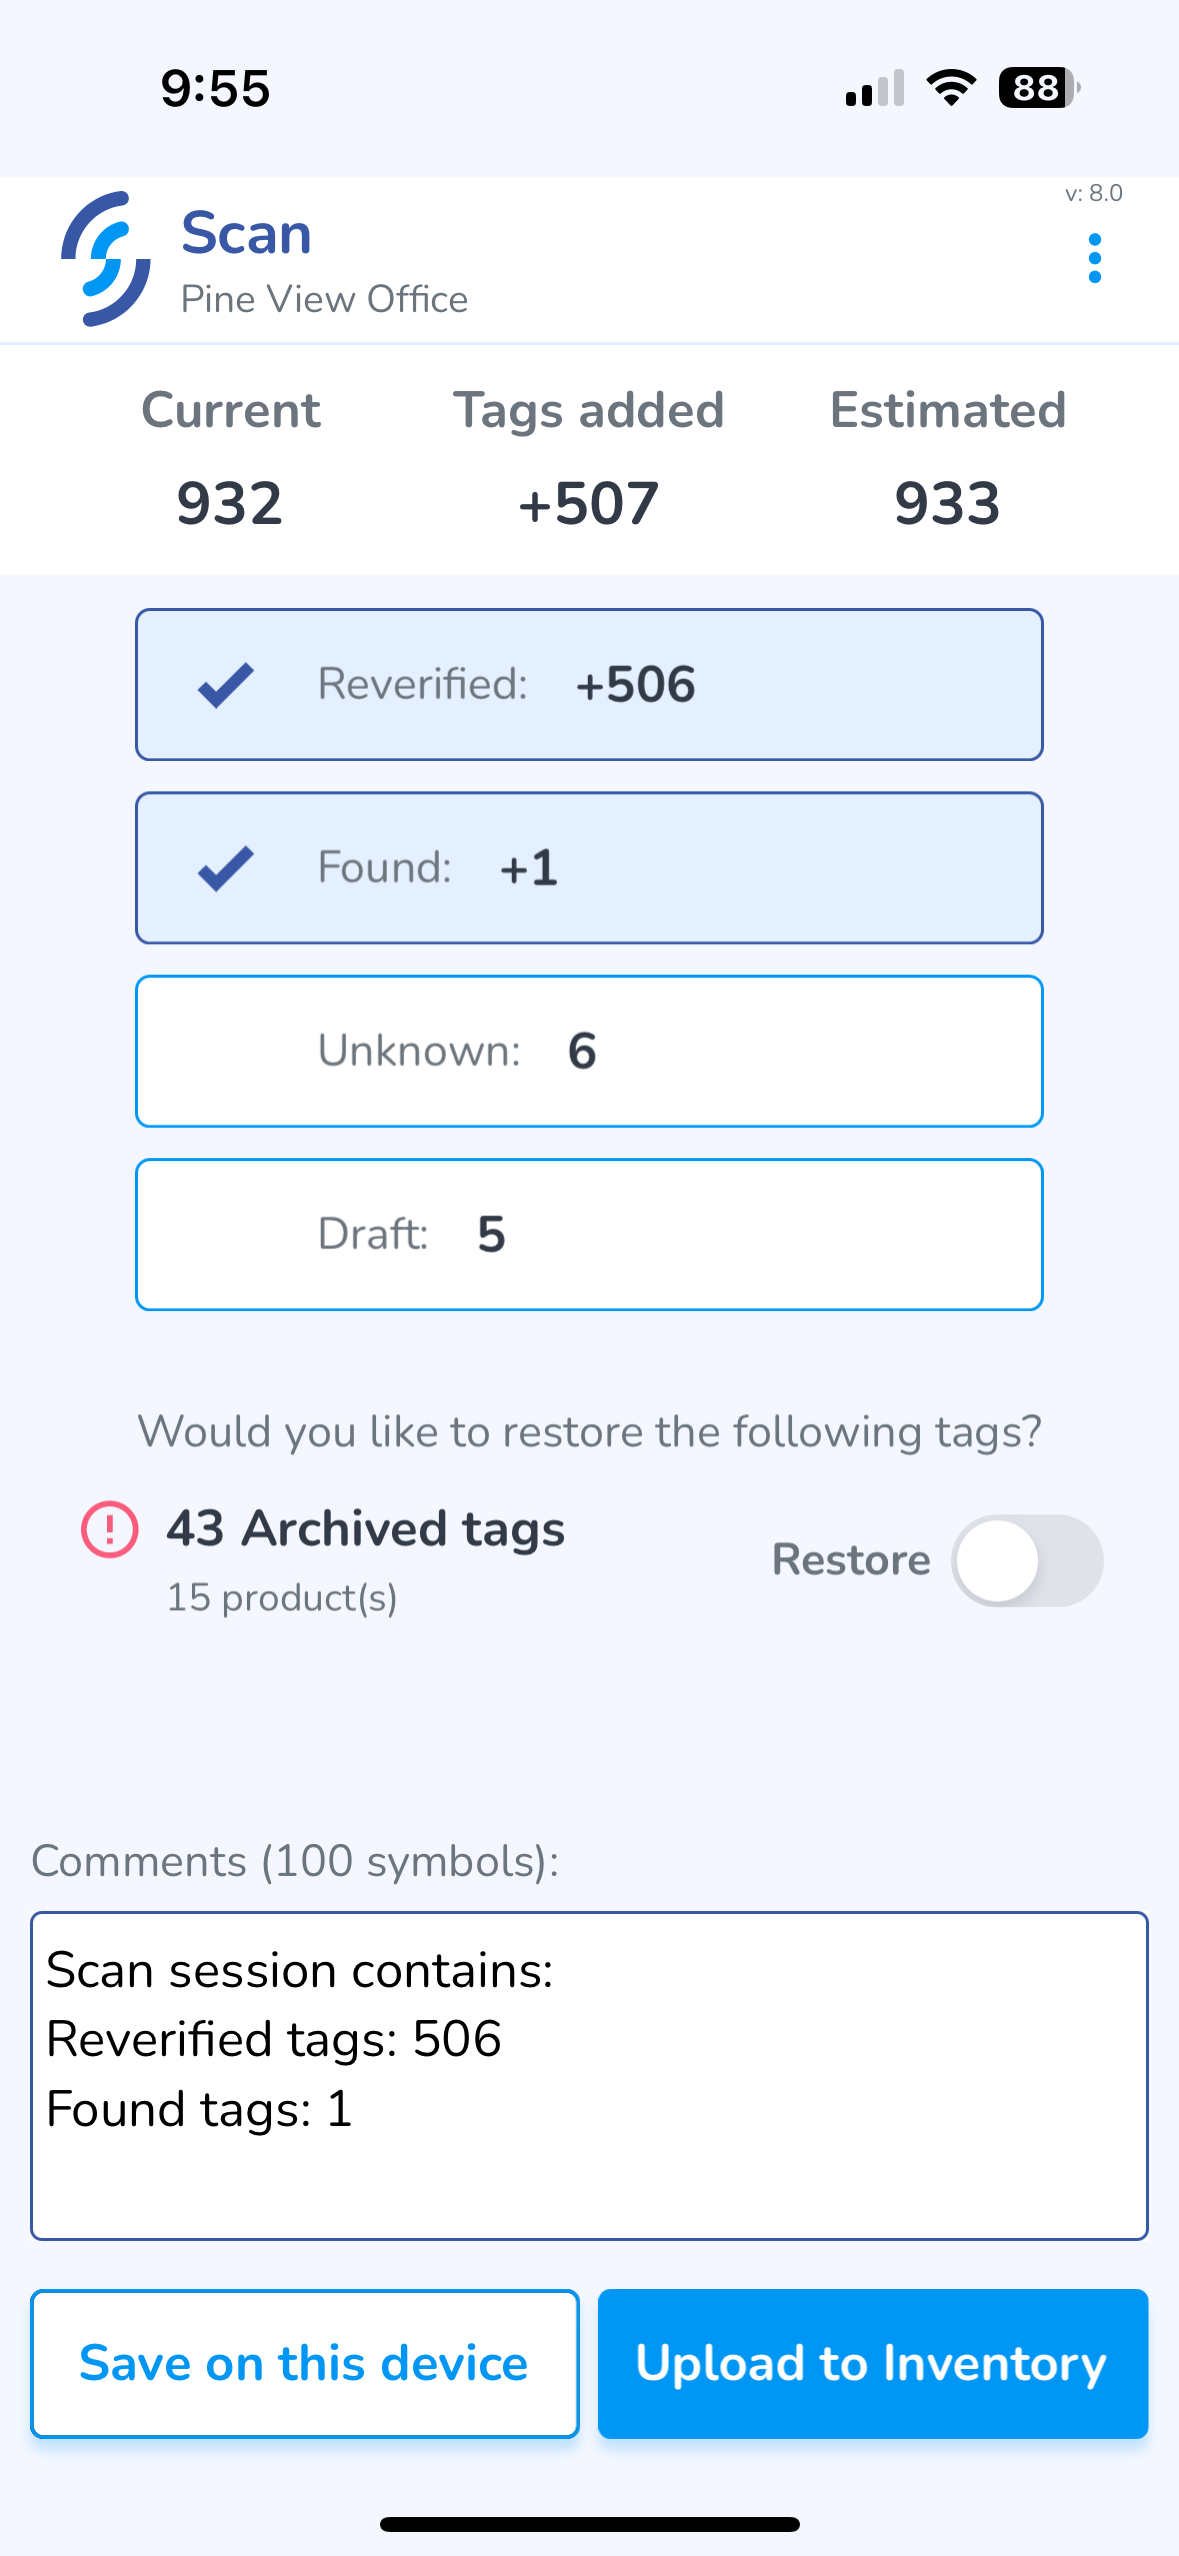Tap the Wi-Fi status icon
1179x2556 pixels.
tap(951, 88)
